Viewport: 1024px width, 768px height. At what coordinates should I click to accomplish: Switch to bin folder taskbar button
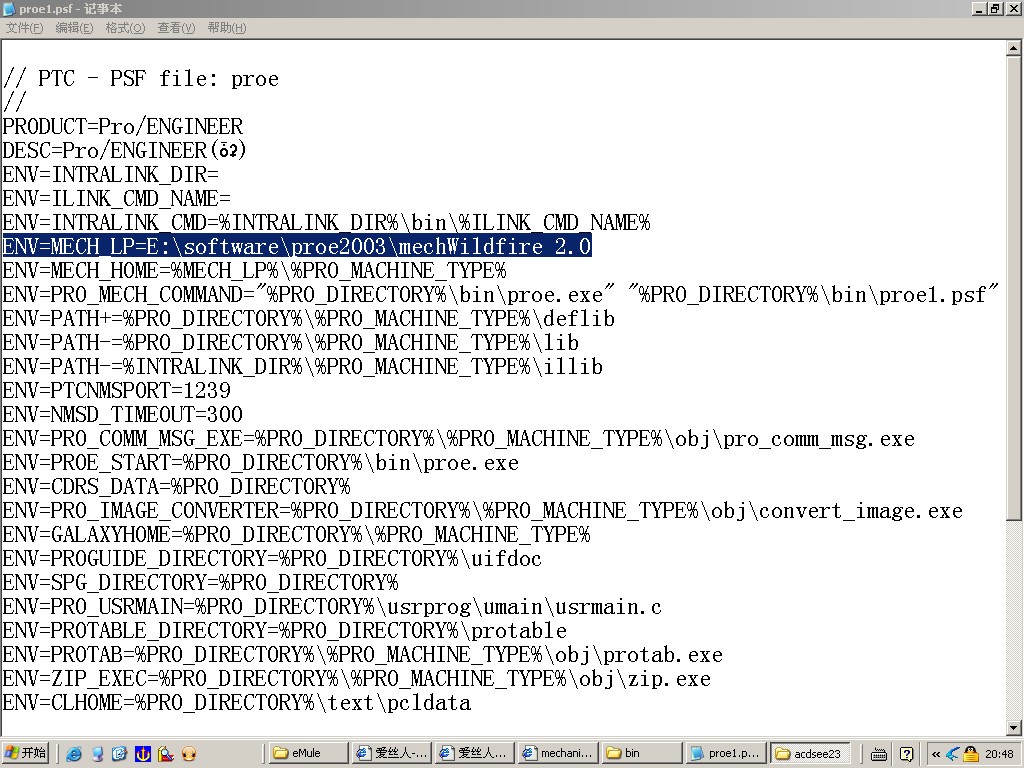click(x=641, y=753)
